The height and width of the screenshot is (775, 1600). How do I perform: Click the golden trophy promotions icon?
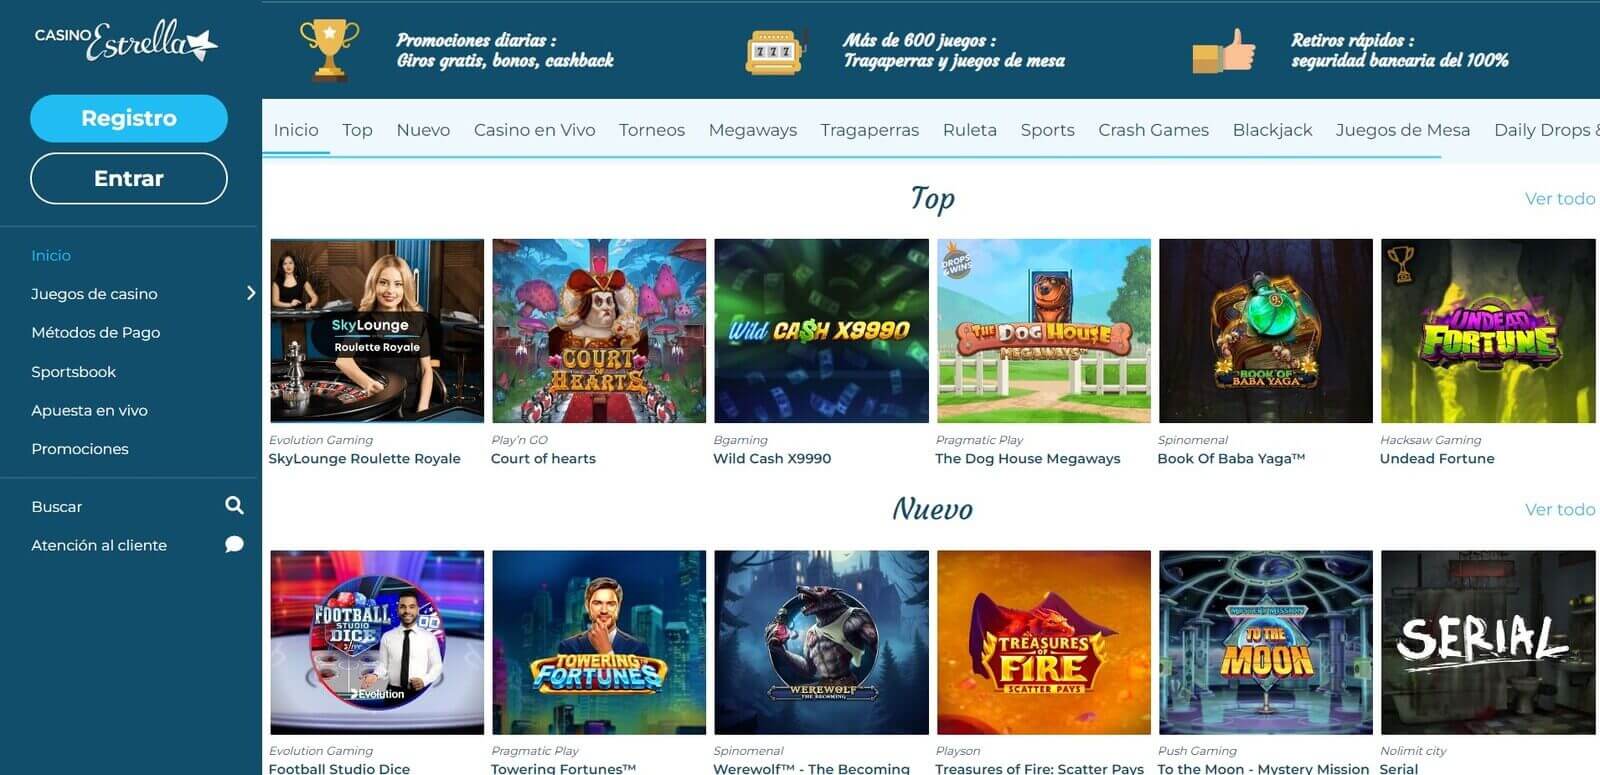point(329,50)
